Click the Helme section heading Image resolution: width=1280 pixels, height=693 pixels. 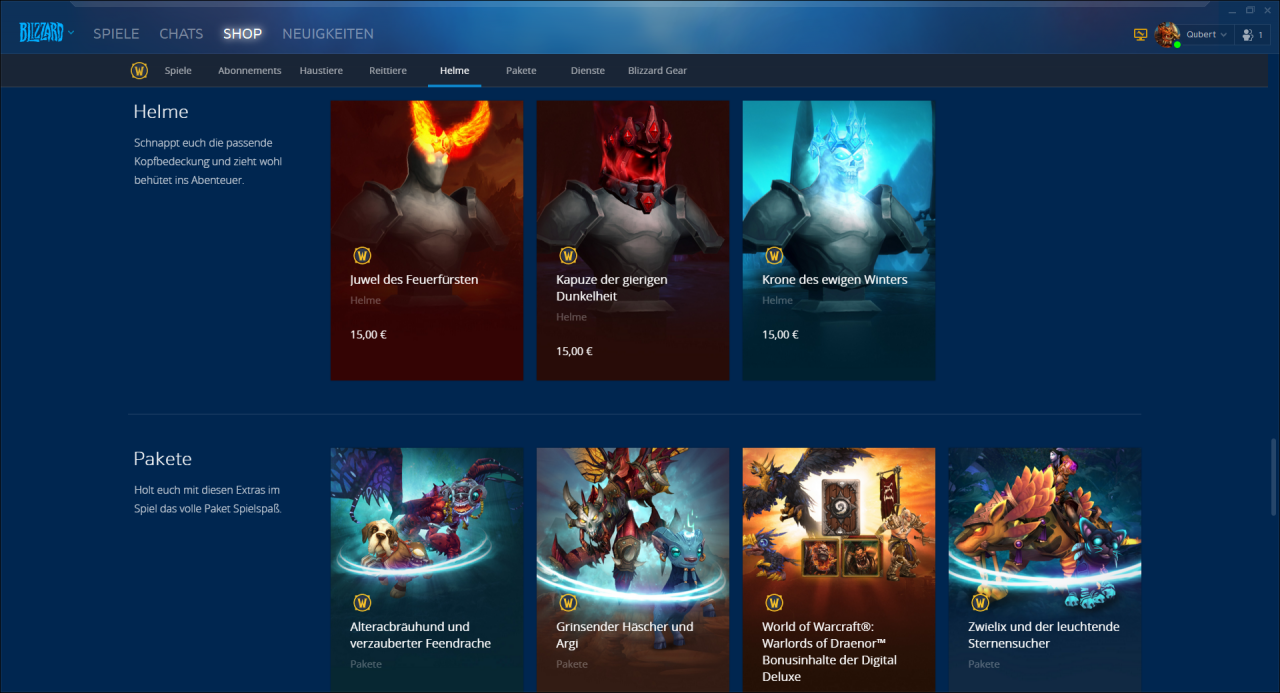point(161,111)
